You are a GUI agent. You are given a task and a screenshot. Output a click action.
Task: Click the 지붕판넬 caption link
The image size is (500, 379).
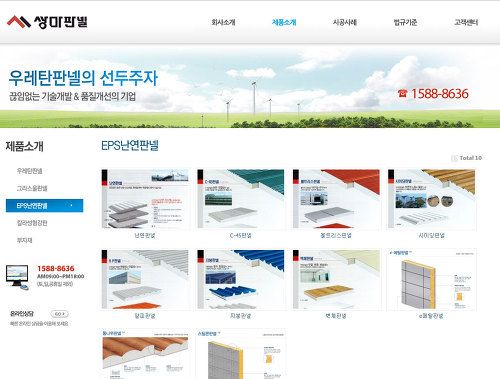241,315
